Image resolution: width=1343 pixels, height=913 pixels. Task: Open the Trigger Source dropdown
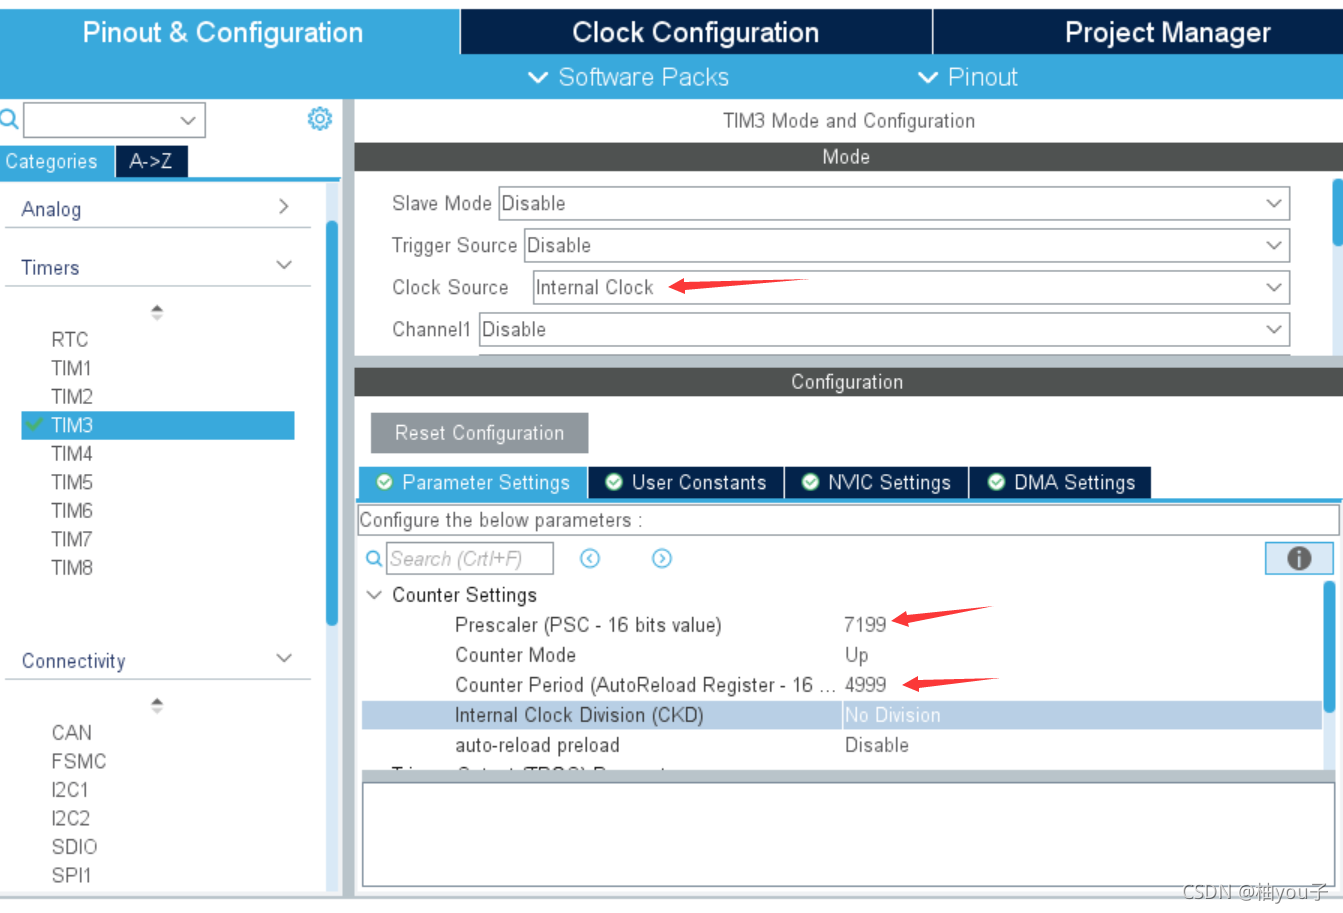click(907, 245)
